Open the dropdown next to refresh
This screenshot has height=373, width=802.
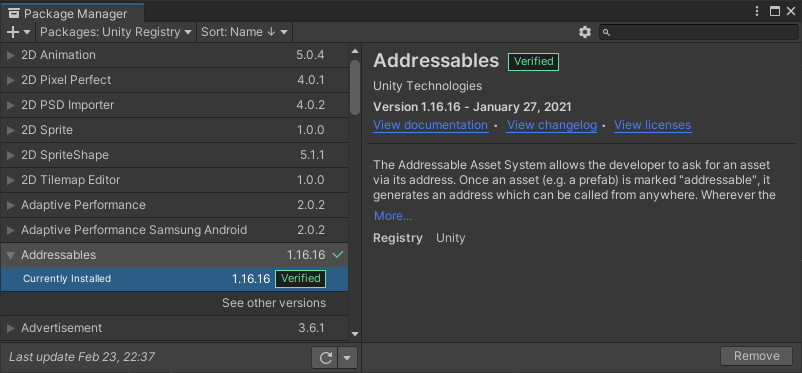(347, 358)
